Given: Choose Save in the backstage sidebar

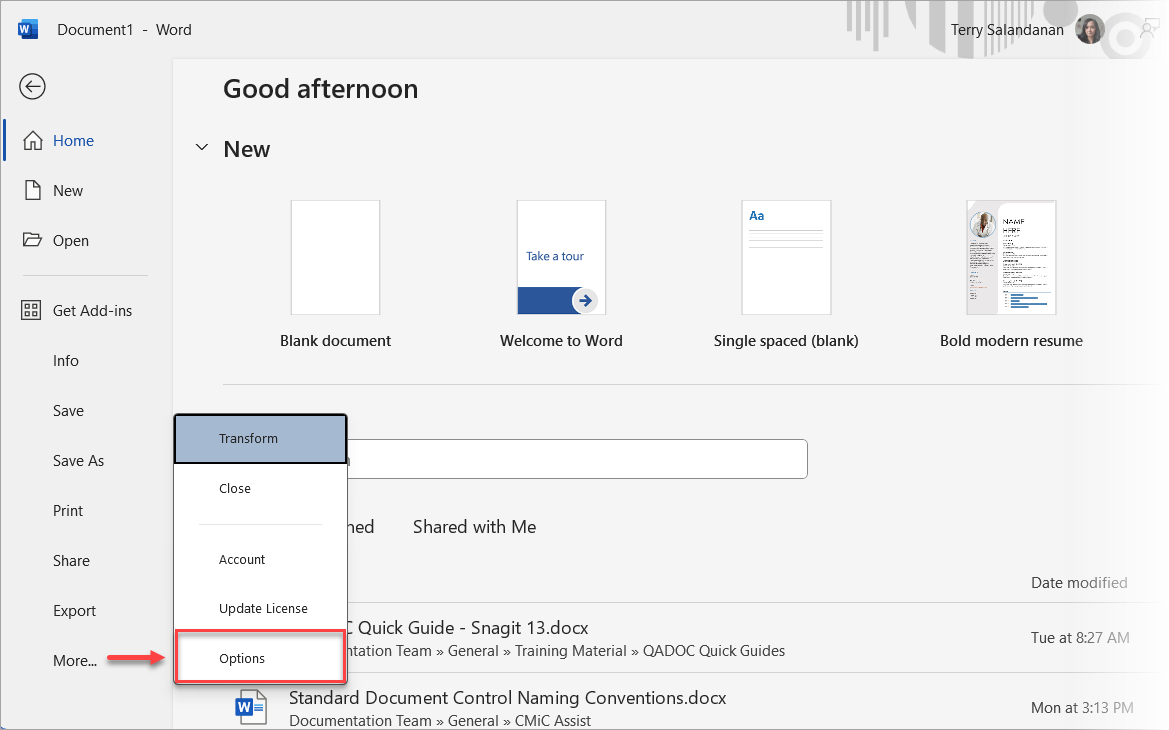Looking at the screenshot, I should pos(69,411).
